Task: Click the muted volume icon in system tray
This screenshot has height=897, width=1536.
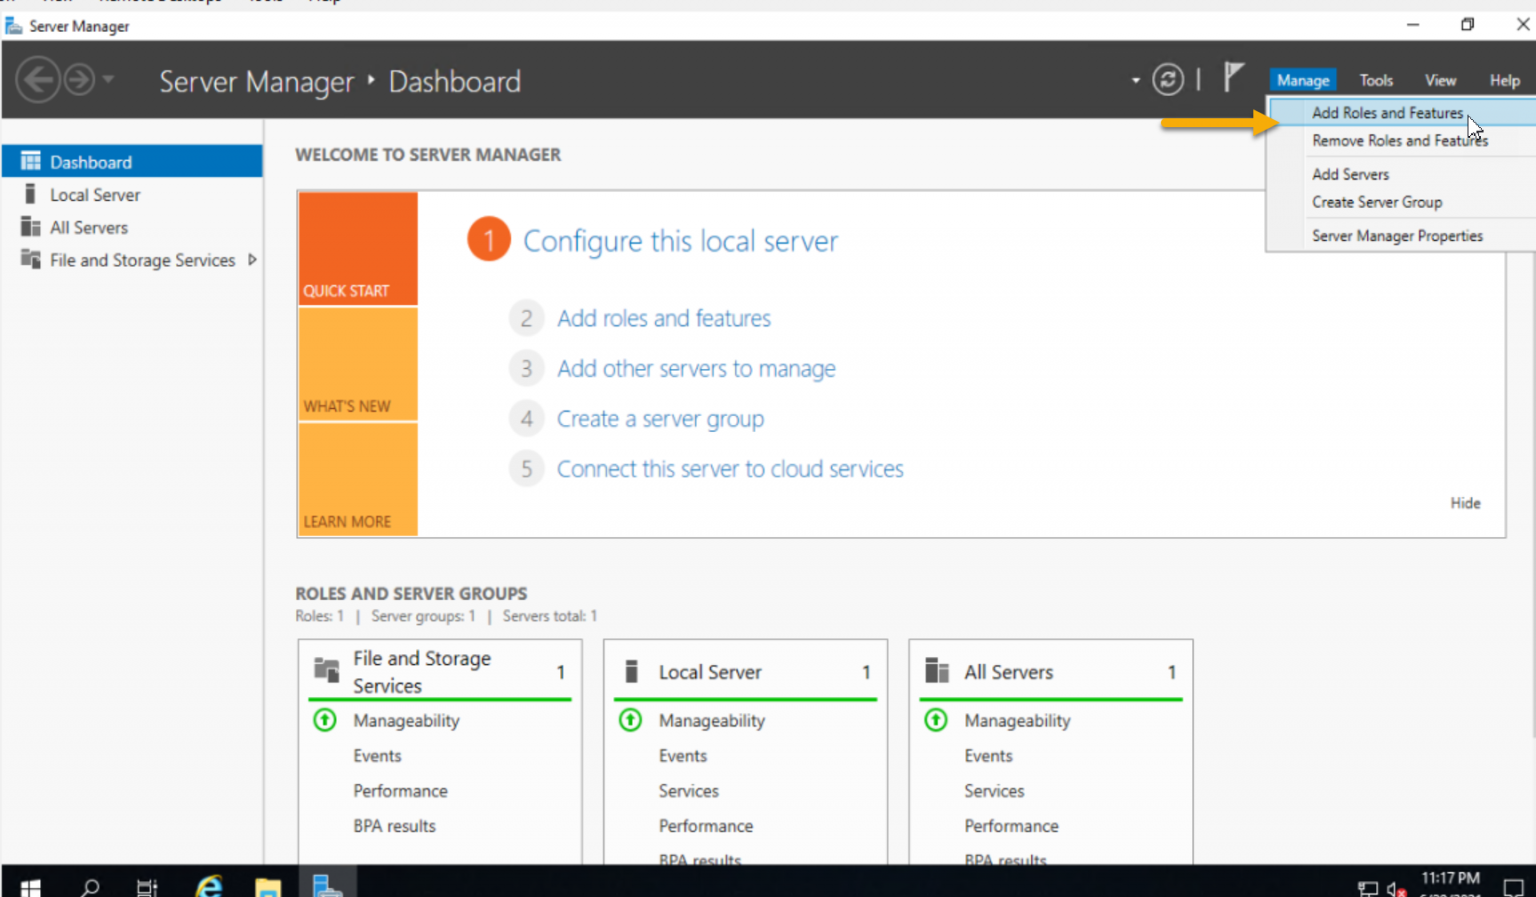Action: pos(1395,886)
